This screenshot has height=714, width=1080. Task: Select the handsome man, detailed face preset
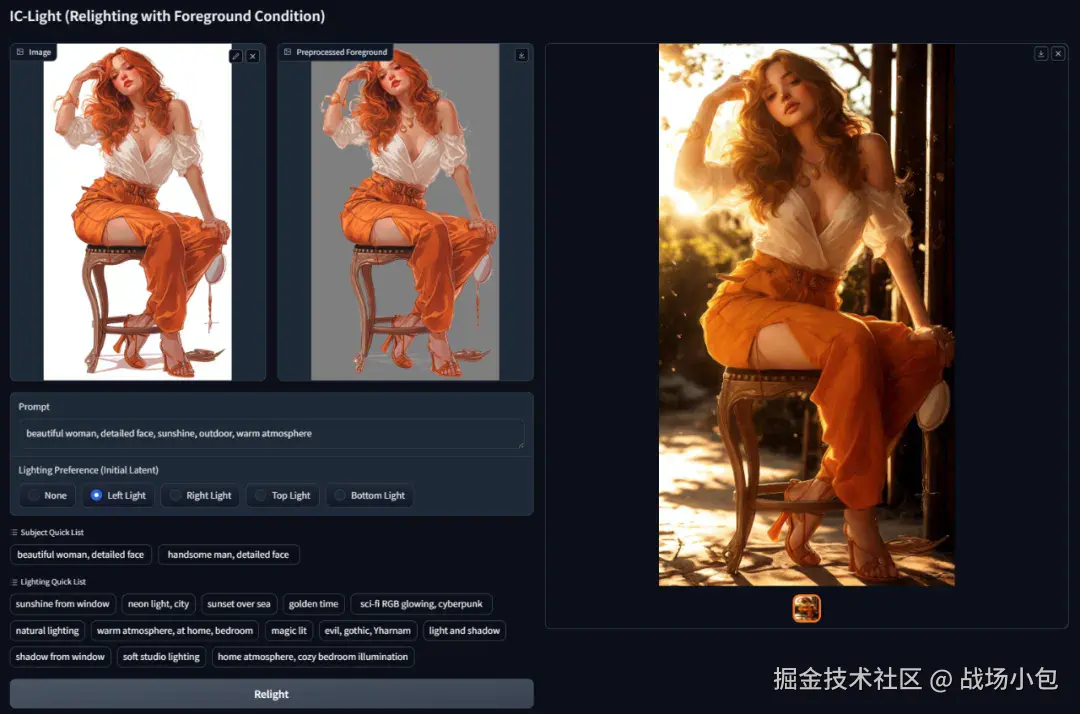point(228,554)
